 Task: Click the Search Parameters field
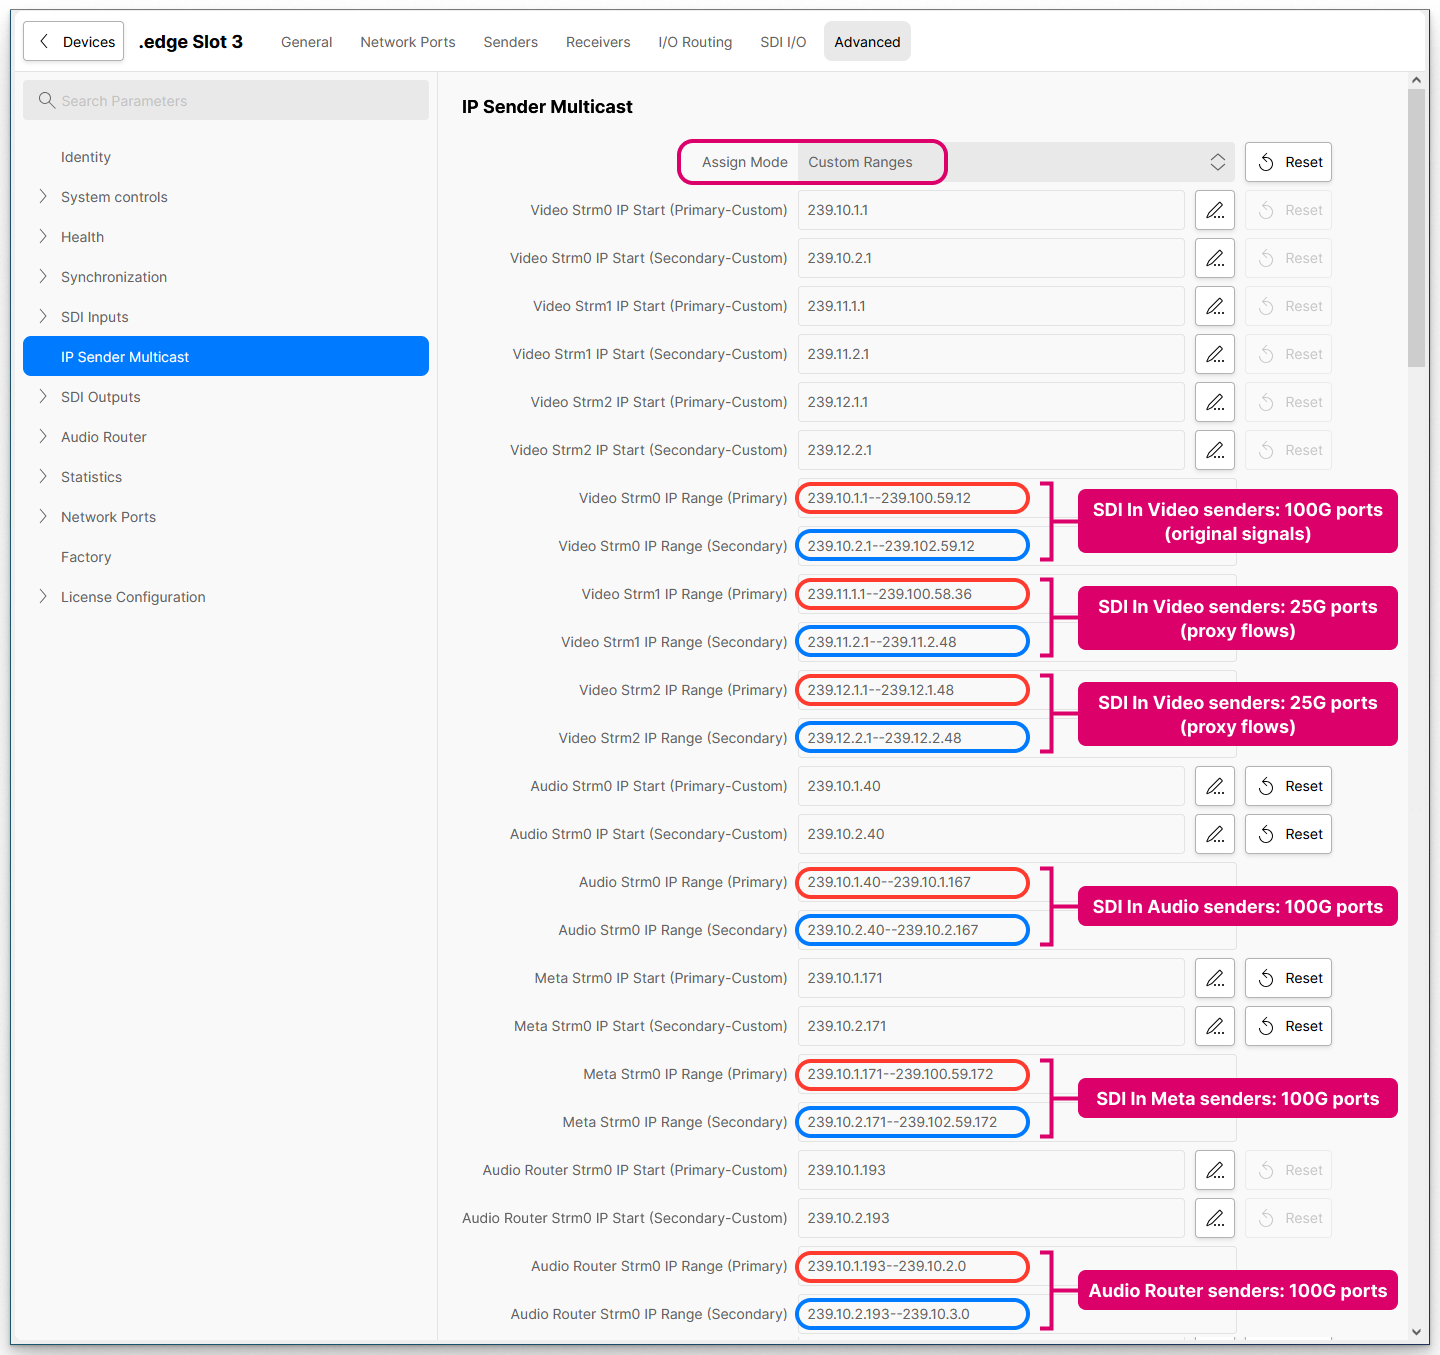[x=240, y=100]
